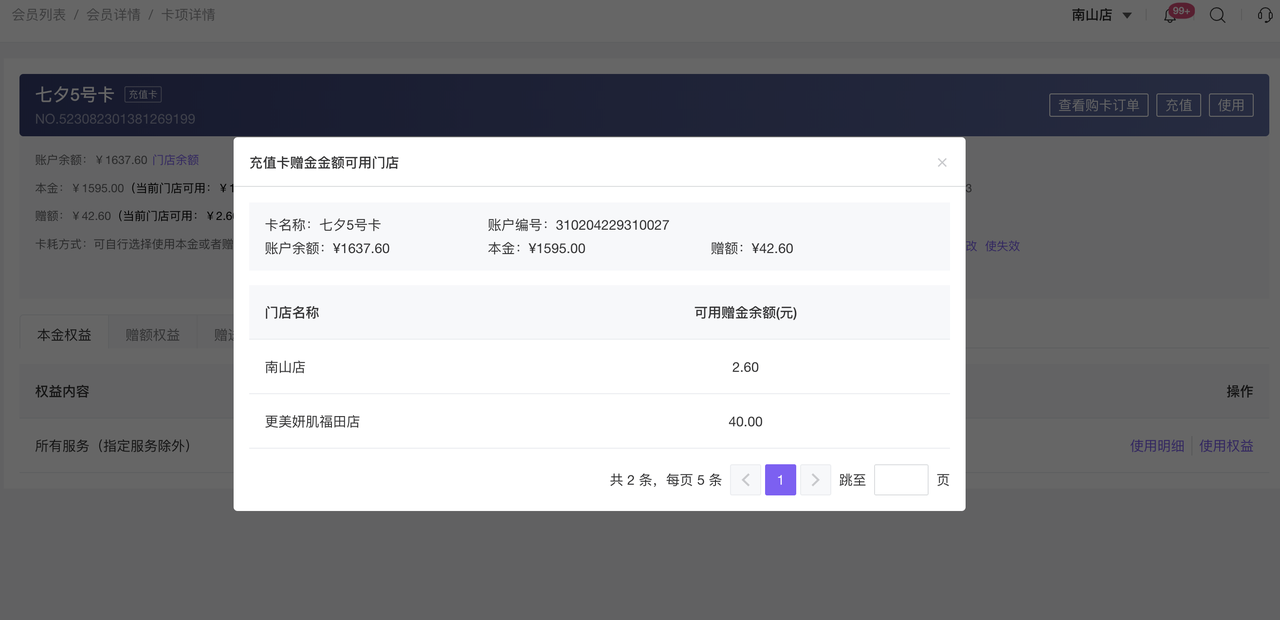Click the 充值 button
This screenshot has height=620, width=1280.
tap(1179, 105)
